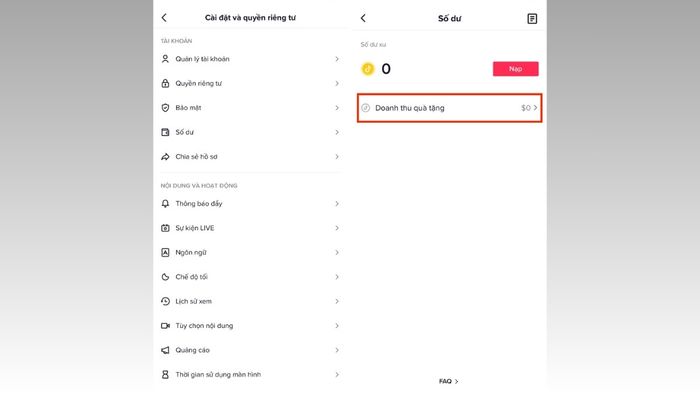The image size is (700, 394).
Task: Click the hourglass icon for screen time
Action: pyautogui.click(x=165, y=374)
